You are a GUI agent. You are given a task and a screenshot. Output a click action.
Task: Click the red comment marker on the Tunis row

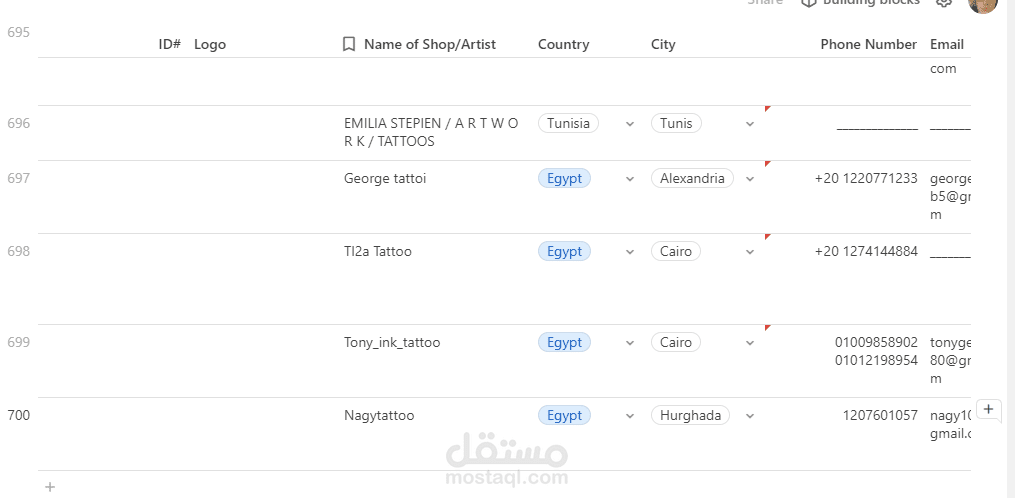(767, 108)
